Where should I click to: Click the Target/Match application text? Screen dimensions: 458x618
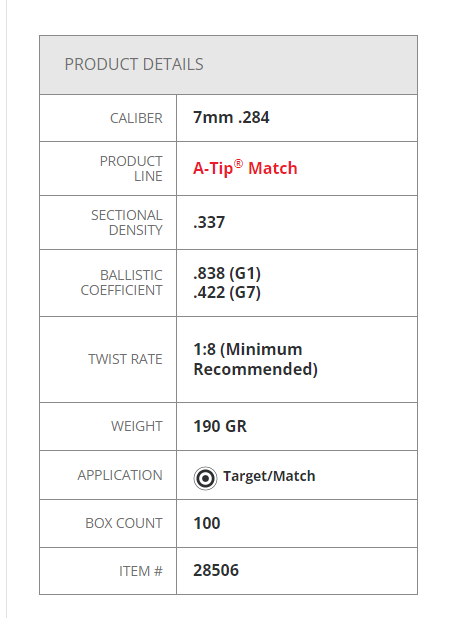tap(269, 476)
